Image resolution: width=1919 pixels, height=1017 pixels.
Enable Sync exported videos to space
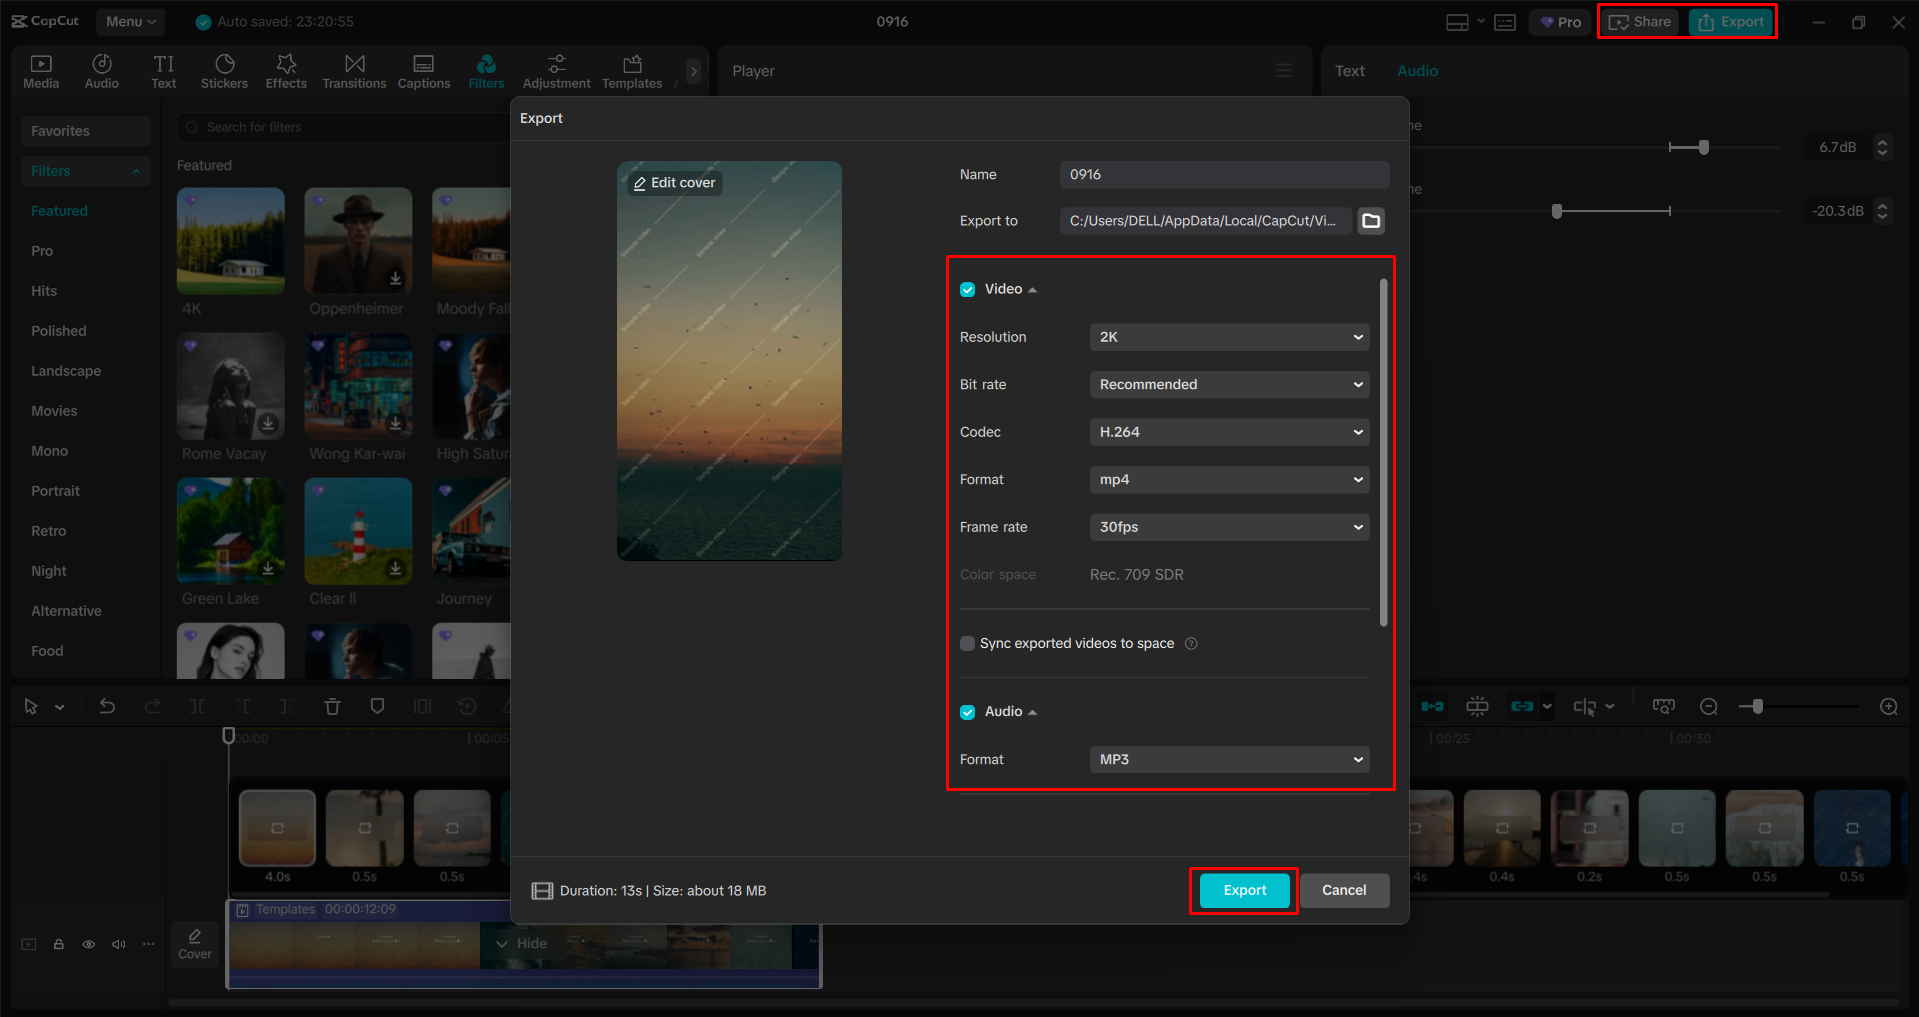point(967,643)
